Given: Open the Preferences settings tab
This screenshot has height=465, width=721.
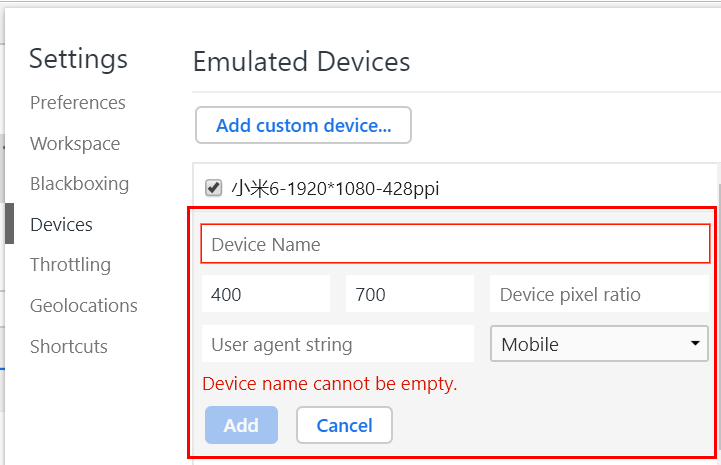Looking at the screenshot, I should 78,103.
